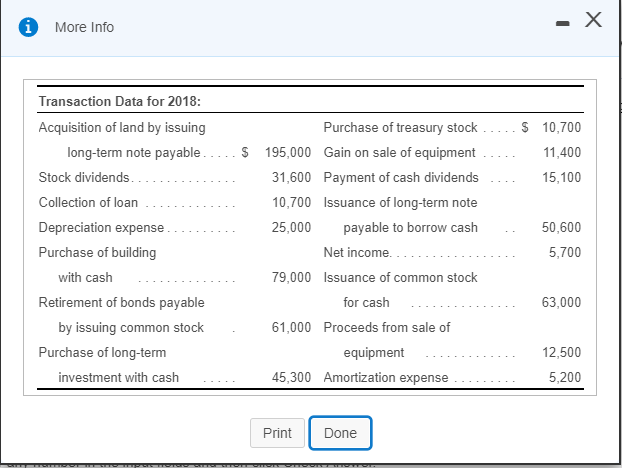Click 'Transaction Data for 2018:' heading

click(x=120, y=101)
